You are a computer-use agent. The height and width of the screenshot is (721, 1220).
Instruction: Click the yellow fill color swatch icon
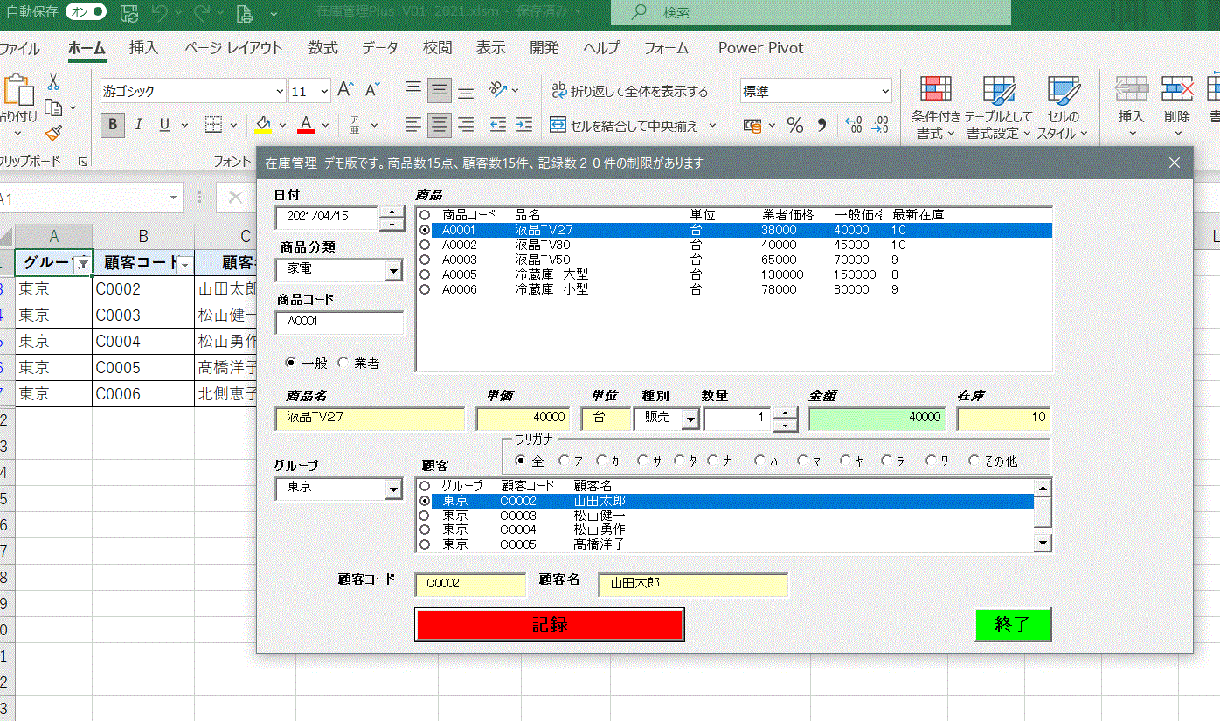(x=263, y=125)
